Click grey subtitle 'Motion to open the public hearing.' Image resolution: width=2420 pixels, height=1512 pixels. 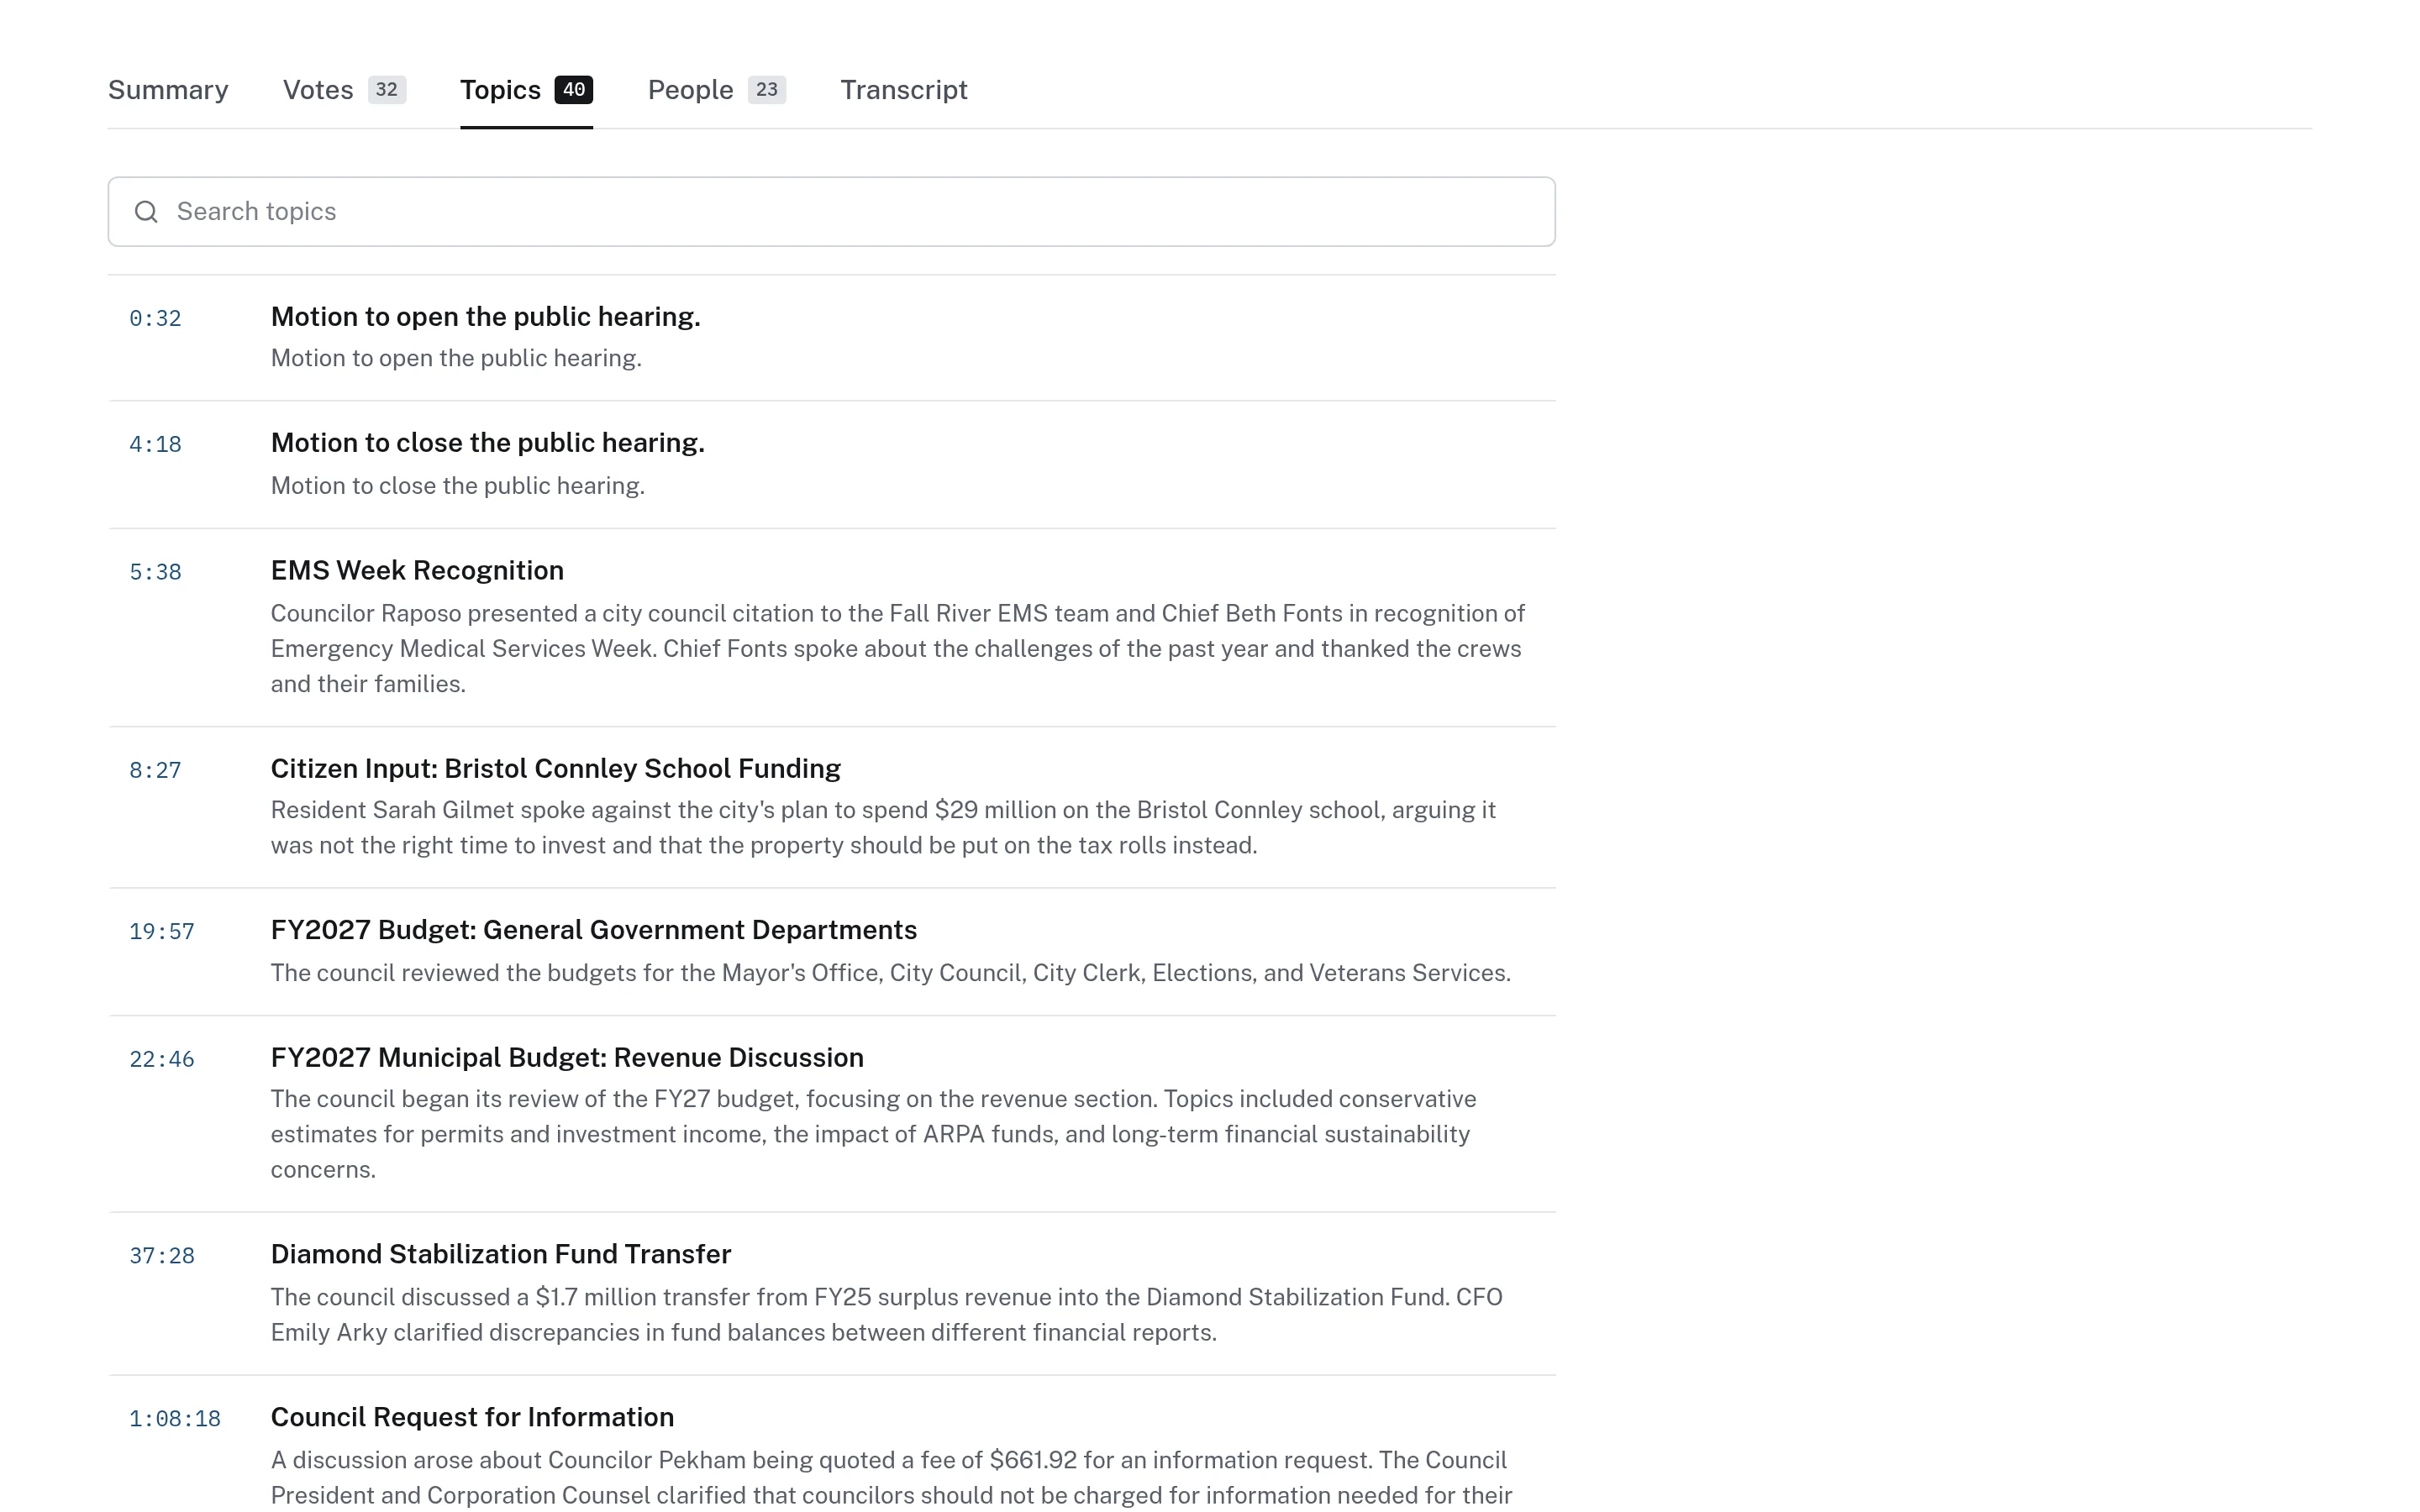tap(456, 359)
